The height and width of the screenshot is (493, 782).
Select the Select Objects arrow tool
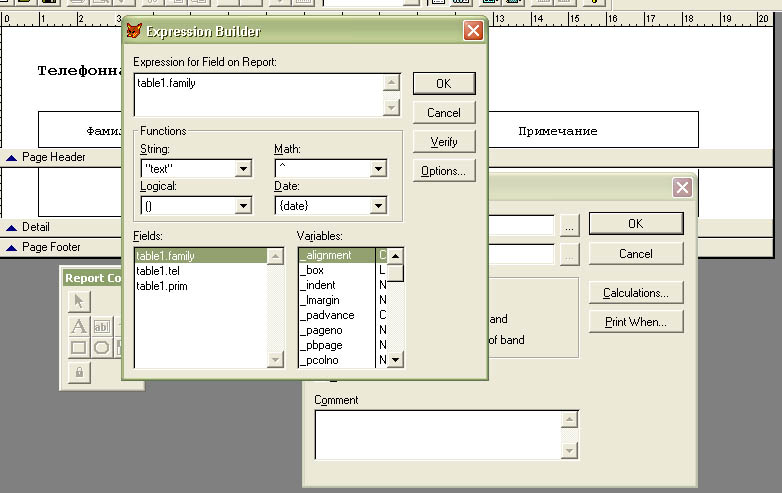pos(79,301)
